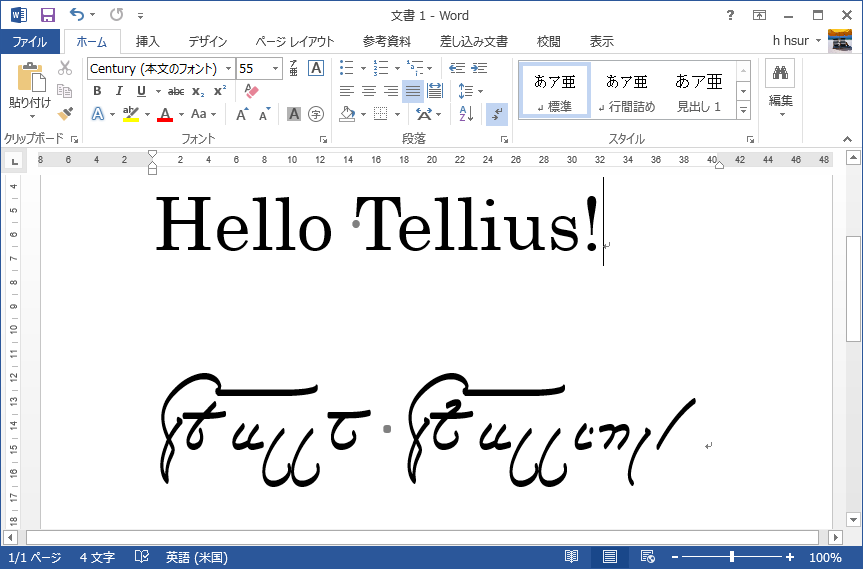Click the Grow Font icon
863x569 pixels.
click(x=242, y=114)
